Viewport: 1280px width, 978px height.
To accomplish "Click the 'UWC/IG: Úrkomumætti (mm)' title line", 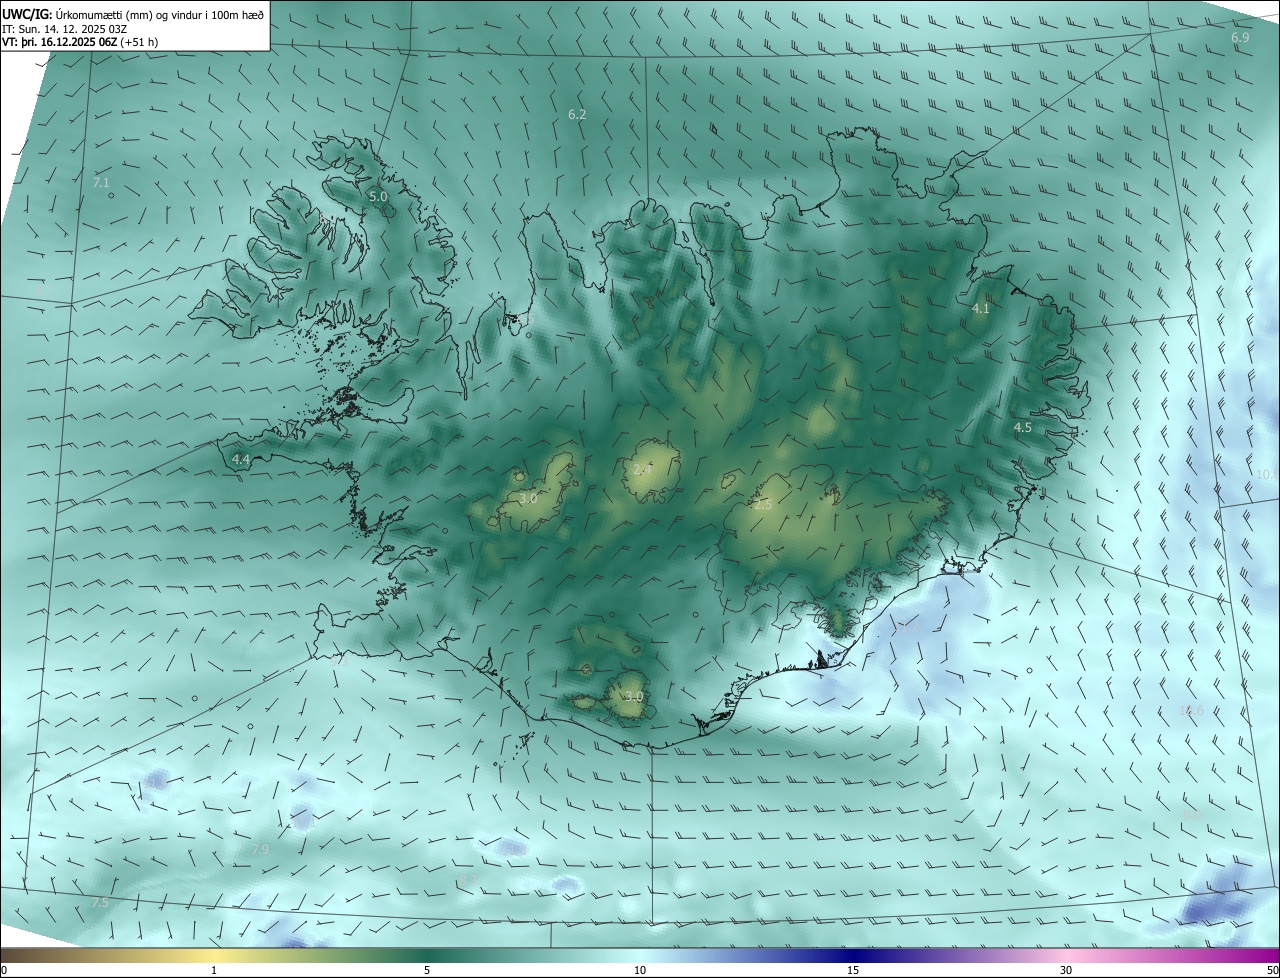I will tap(134, 13).
